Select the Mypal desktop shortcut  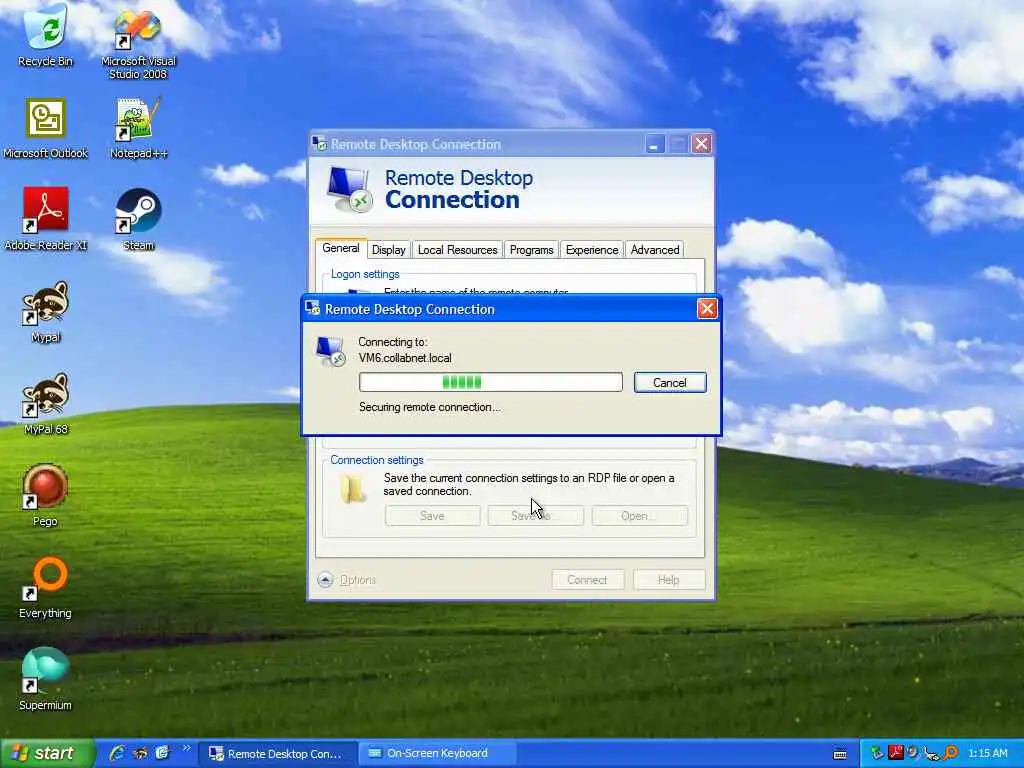tap(45, 312)
